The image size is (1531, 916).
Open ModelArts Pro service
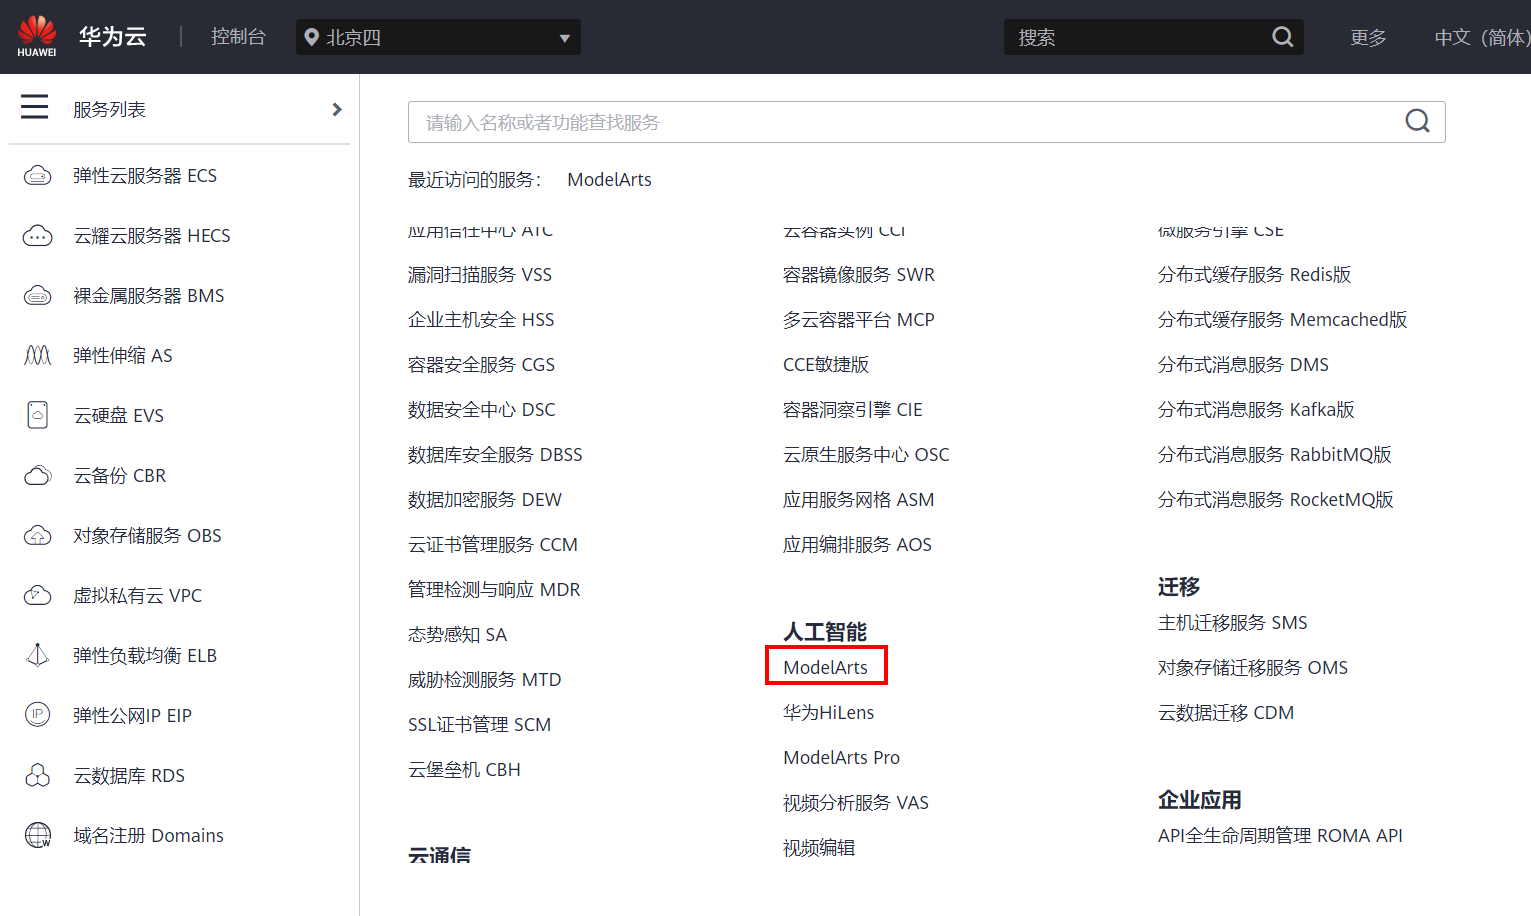pyautogui.click(x=842, y=757)
